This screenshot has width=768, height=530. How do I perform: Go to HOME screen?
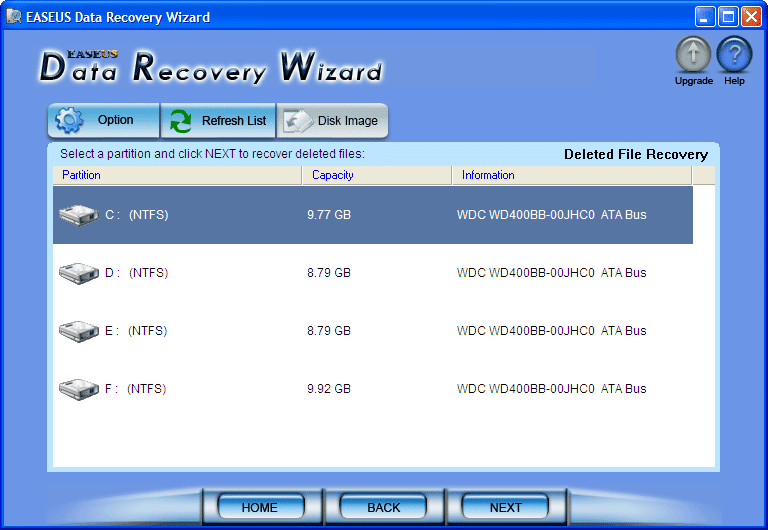[x=260, y=507]
